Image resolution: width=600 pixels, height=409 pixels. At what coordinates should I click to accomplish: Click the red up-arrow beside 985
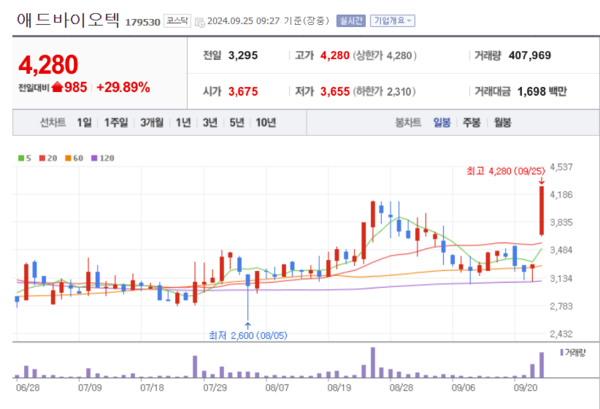coord(57,87)
